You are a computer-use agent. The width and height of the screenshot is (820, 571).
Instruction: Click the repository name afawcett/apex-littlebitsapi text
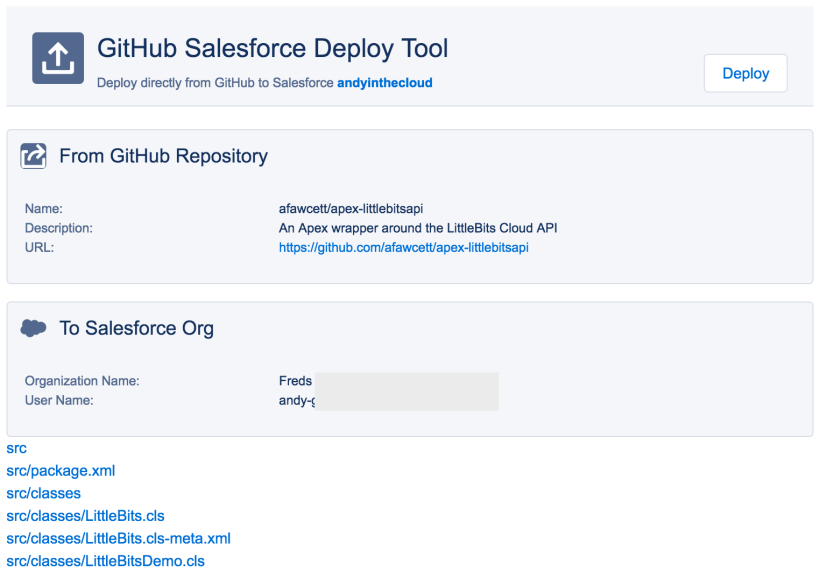pos(351,209)
